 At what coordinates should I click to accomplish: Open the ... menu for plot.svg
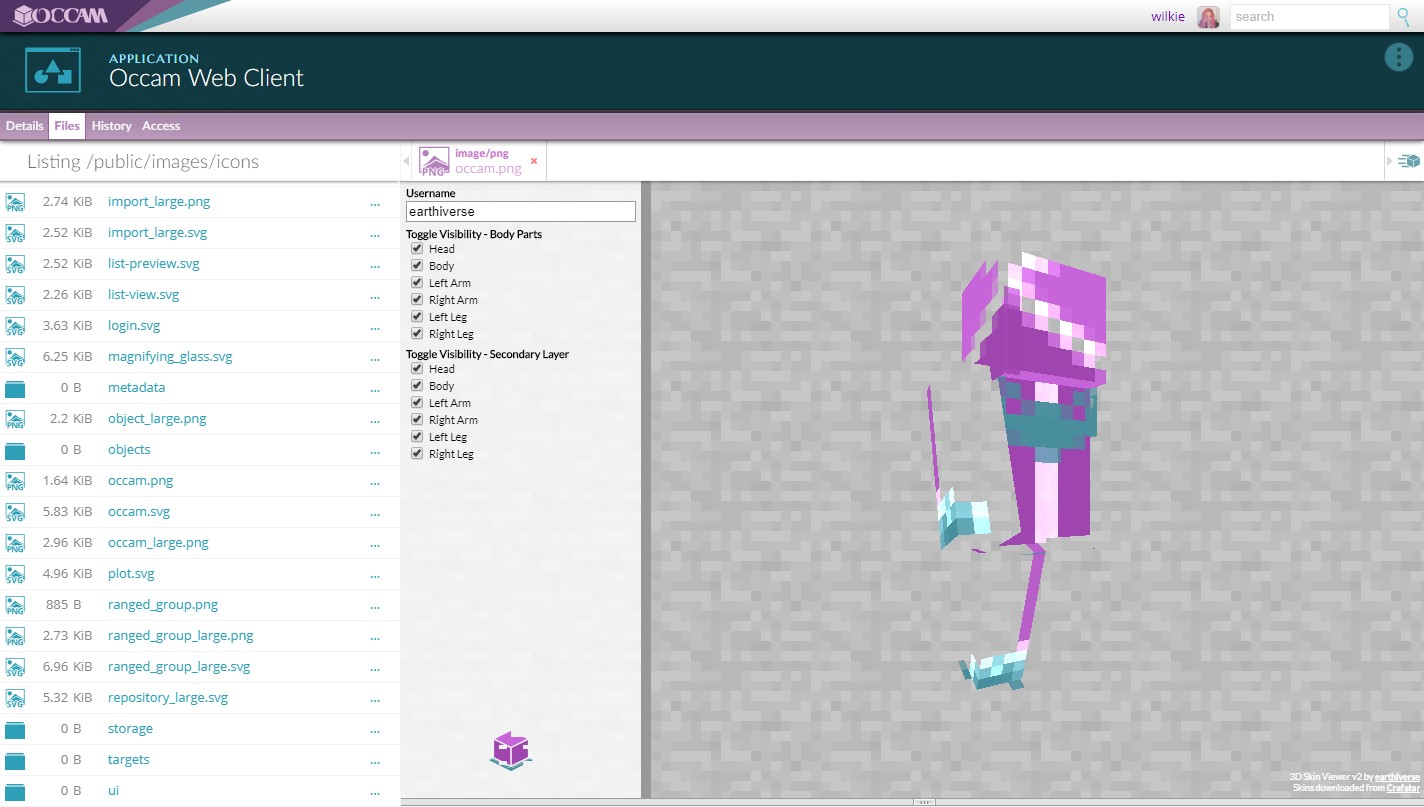point(375,575)
